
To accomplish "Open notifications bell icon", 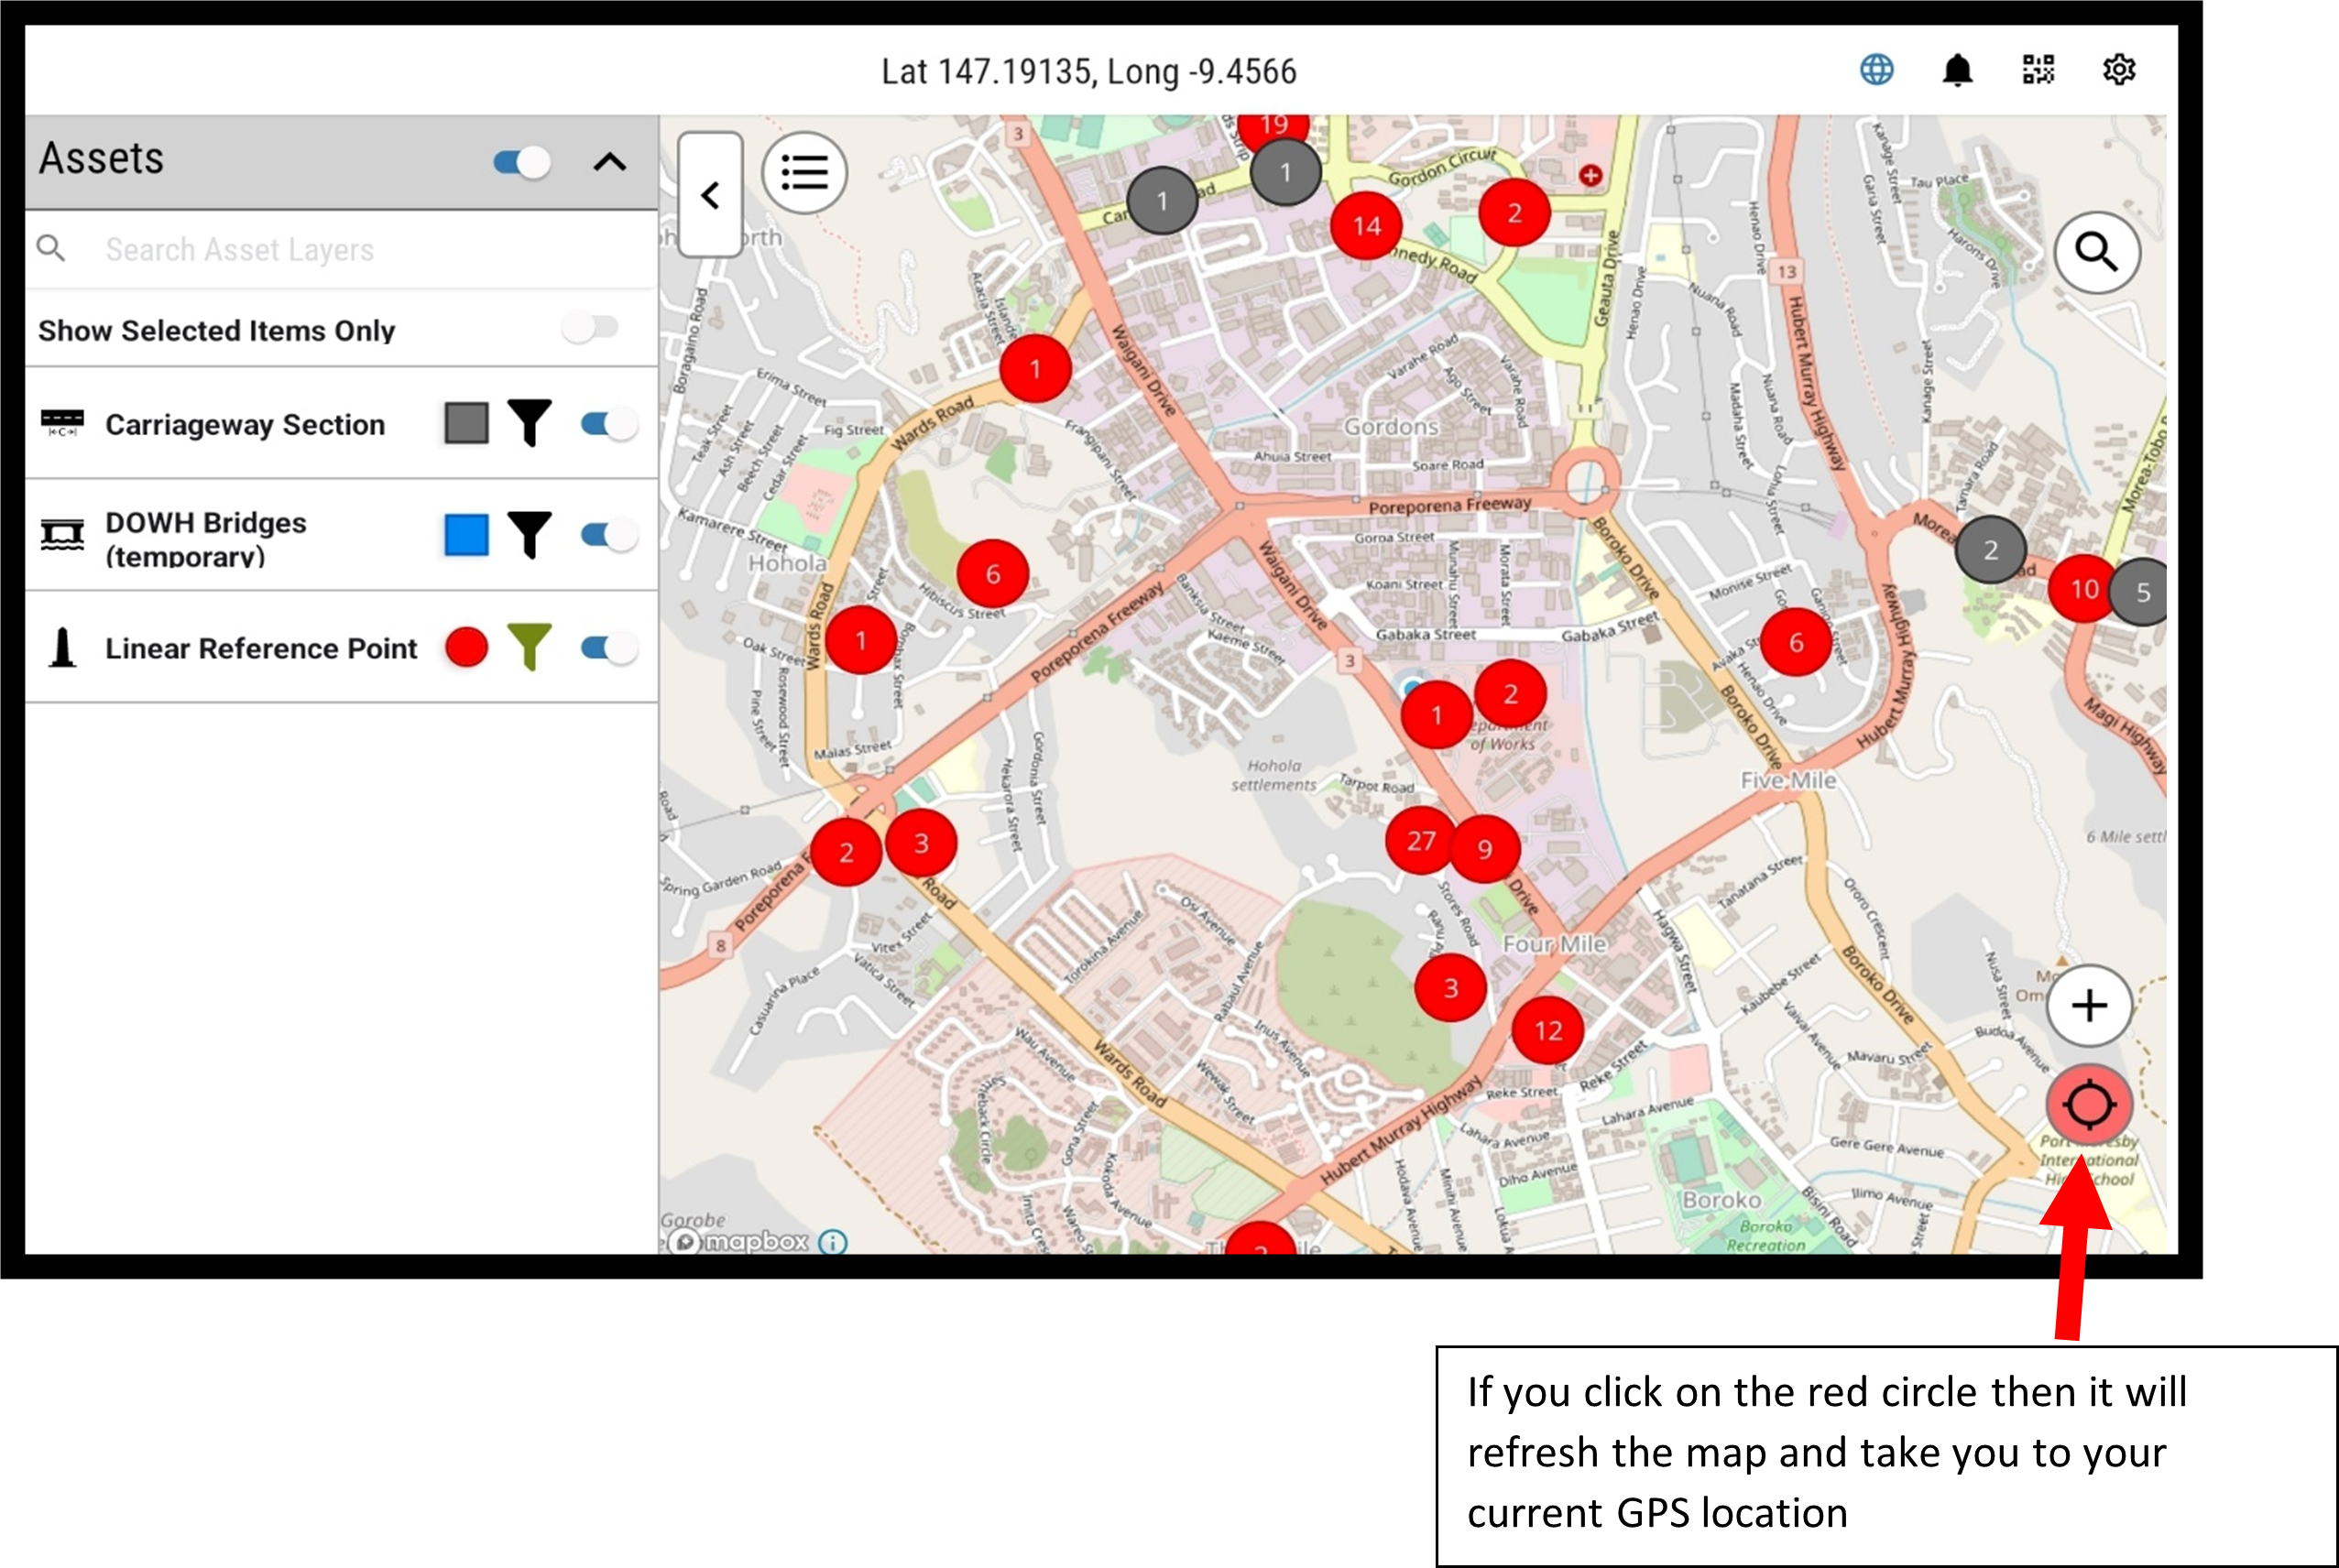I will pyautogui.click(x=1957, y=70).
